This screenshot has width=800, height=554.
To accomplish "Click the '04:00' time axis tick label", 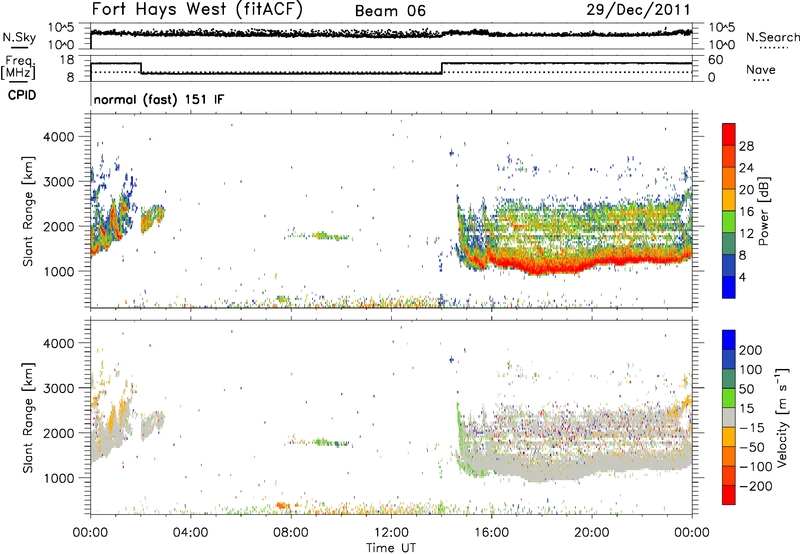I will (x=191, y=533).
